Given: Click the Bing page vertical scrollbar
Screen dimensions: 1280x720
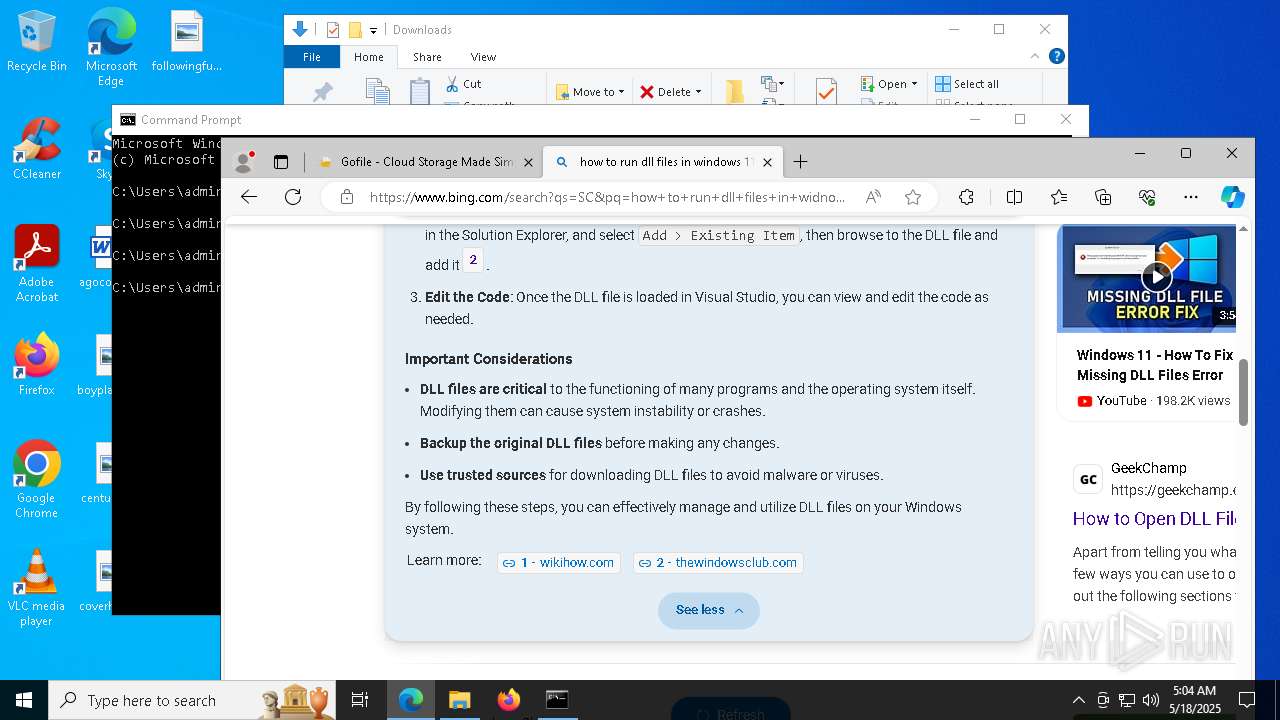Looking at the screenshot, I should coord(1244,390).
